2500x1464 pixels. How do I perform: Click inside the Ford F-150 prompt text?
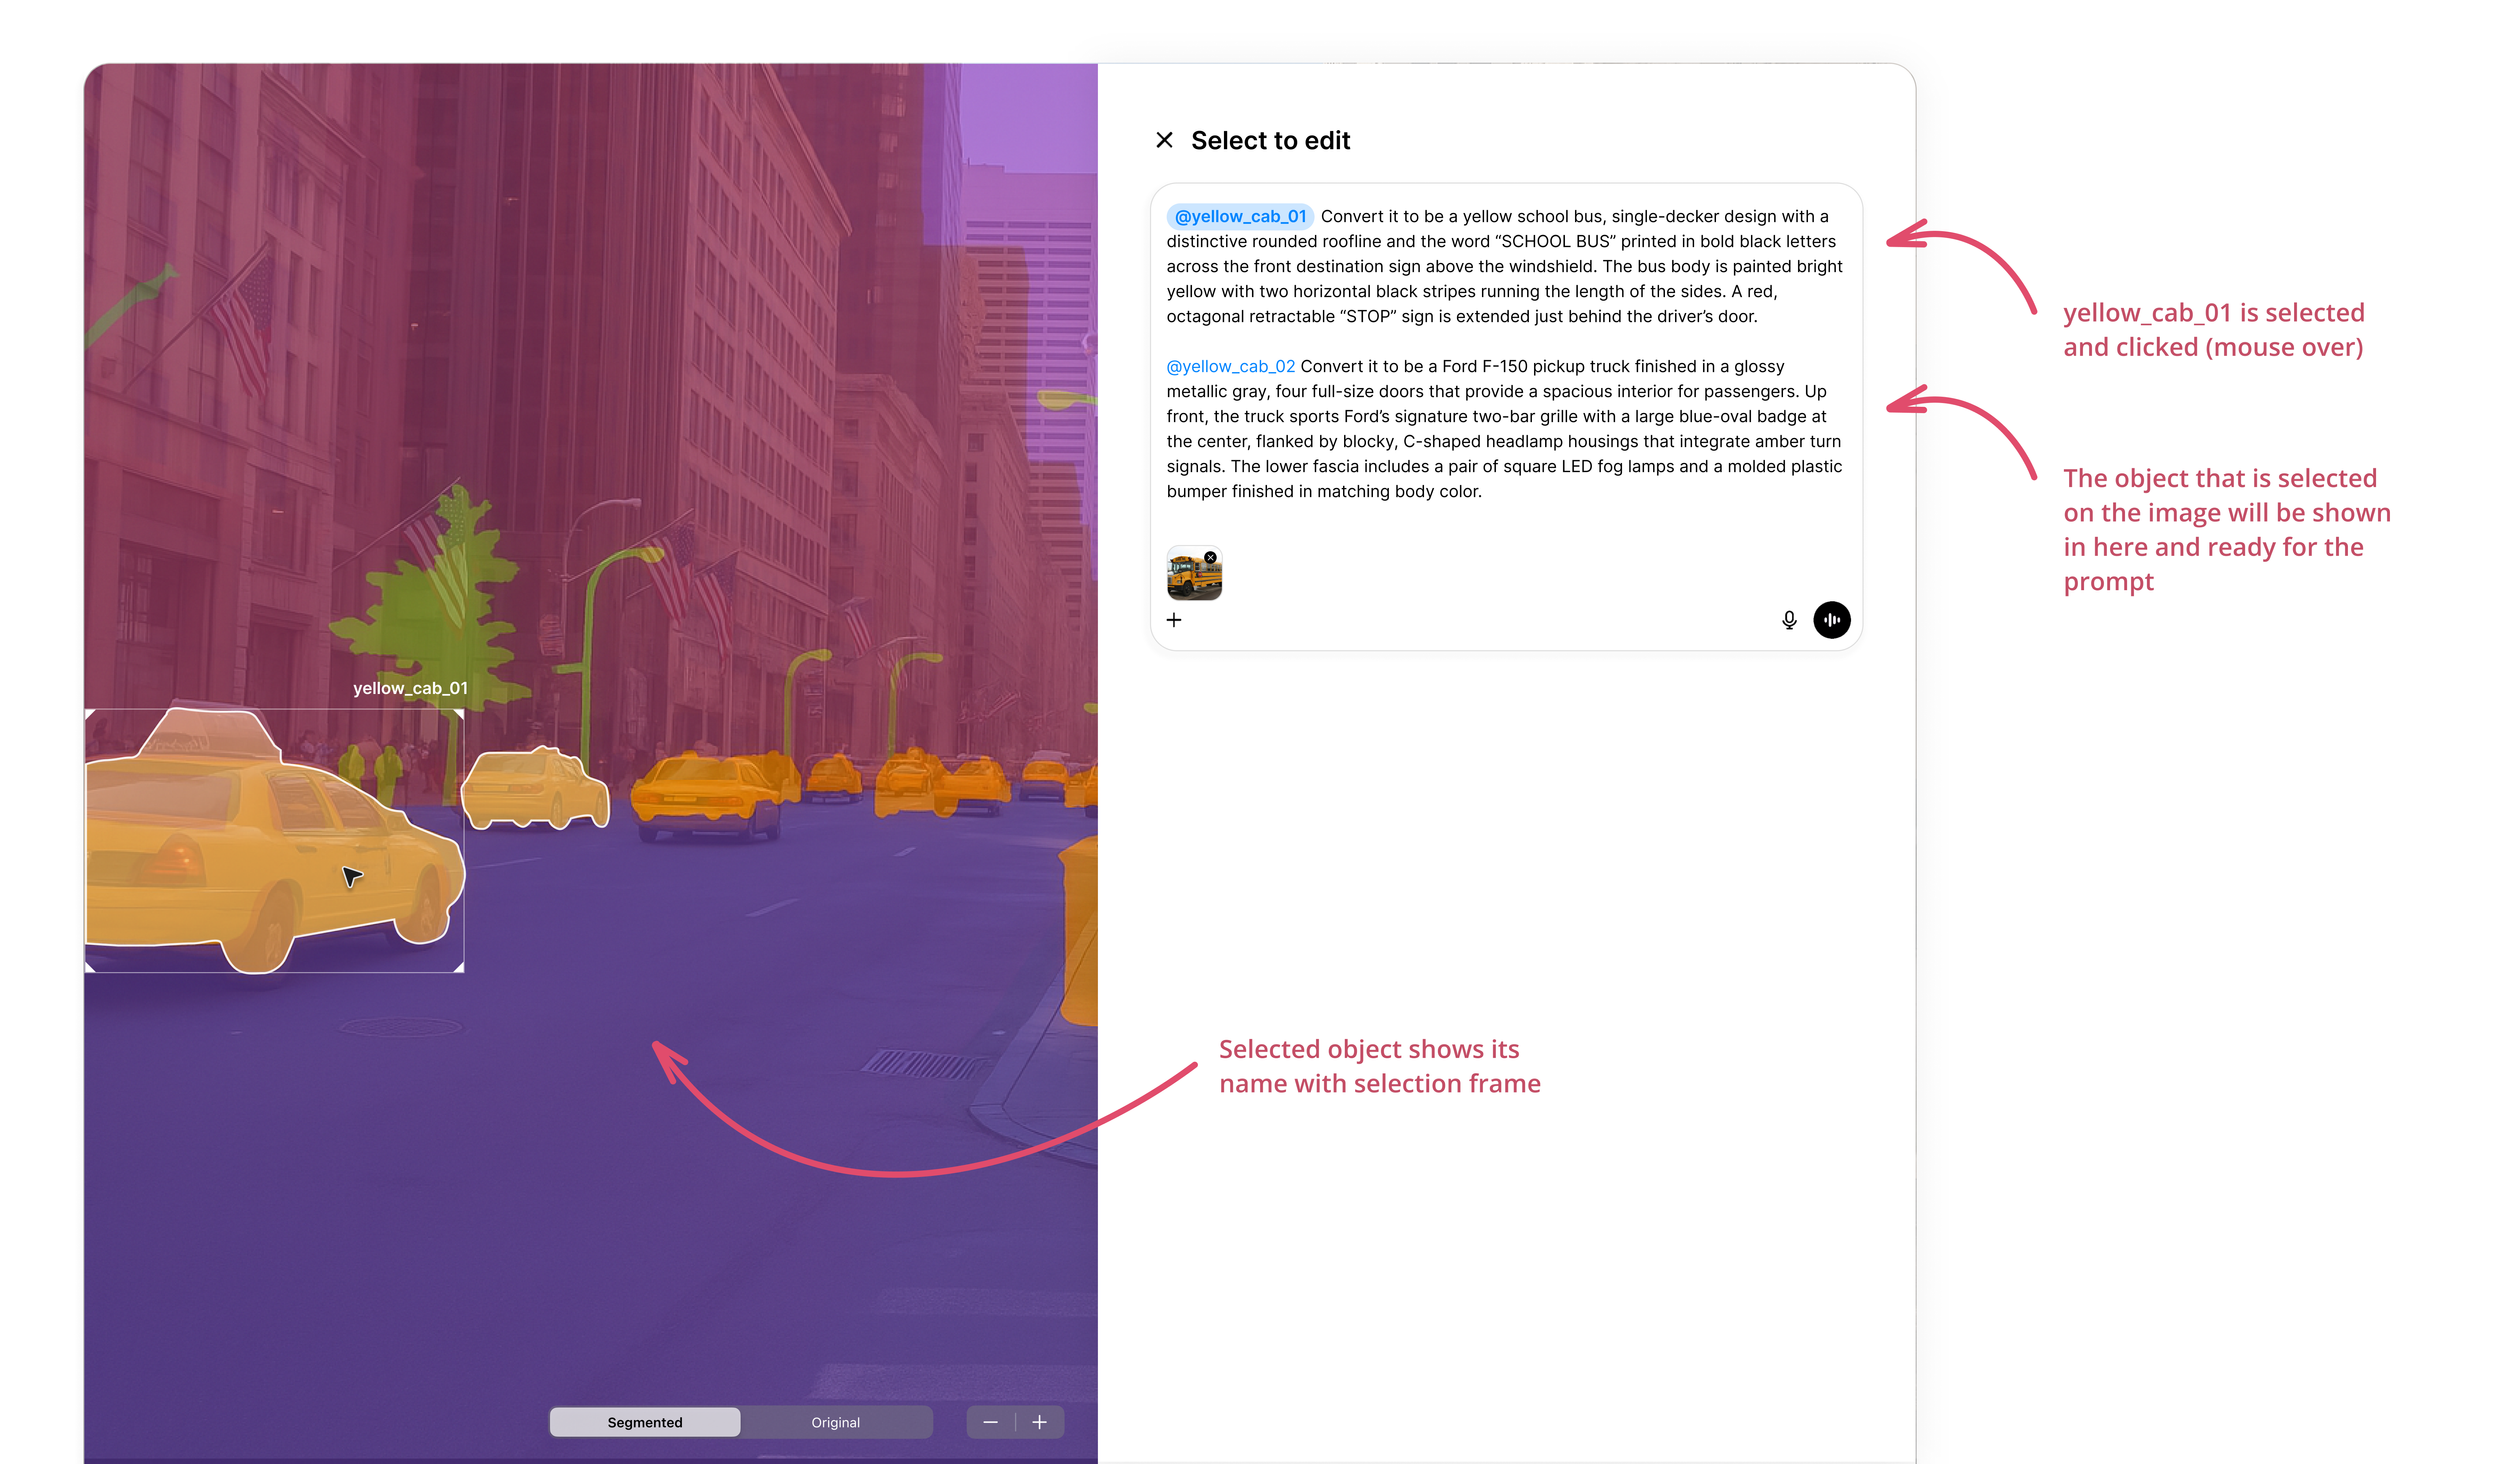[1500, 441]
